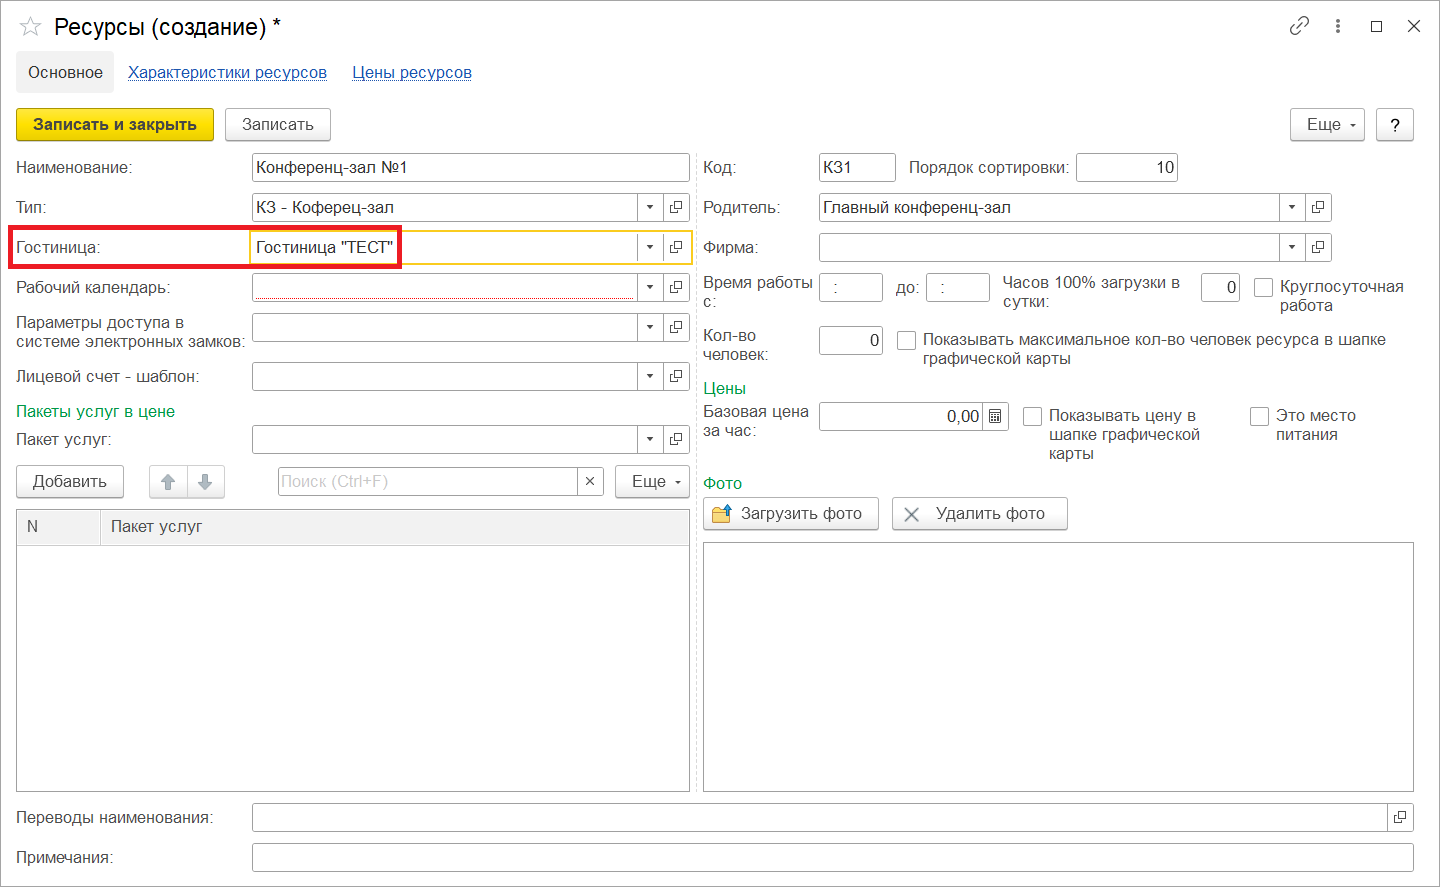Open the Рабочий календарь item
The image size is (1440, 887).
[676, 287]
